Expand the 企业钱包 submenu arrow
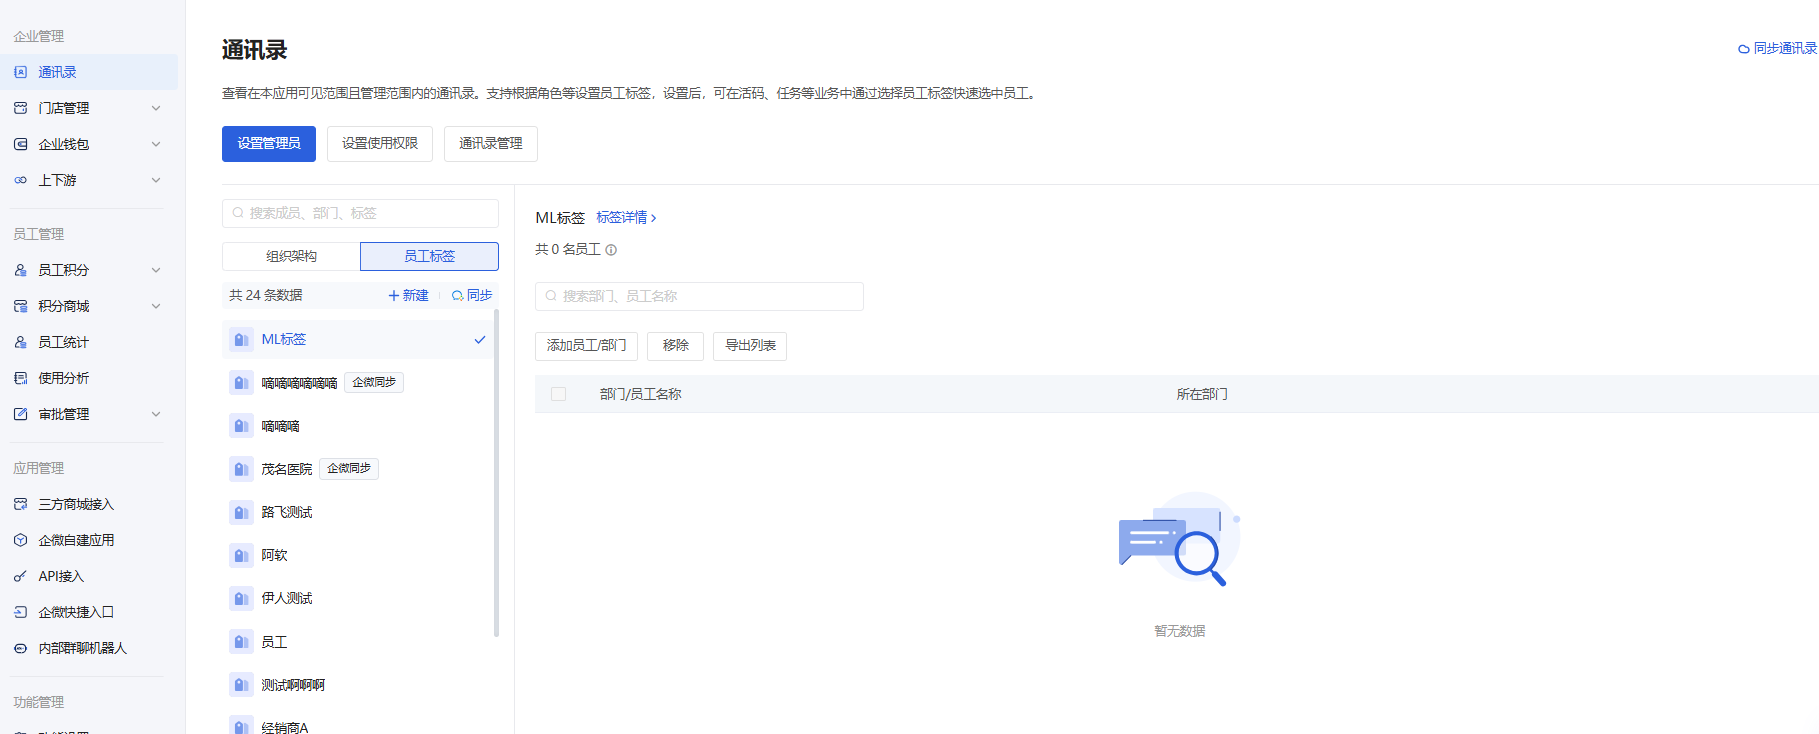1819x734 pixels. coord(156,144)
